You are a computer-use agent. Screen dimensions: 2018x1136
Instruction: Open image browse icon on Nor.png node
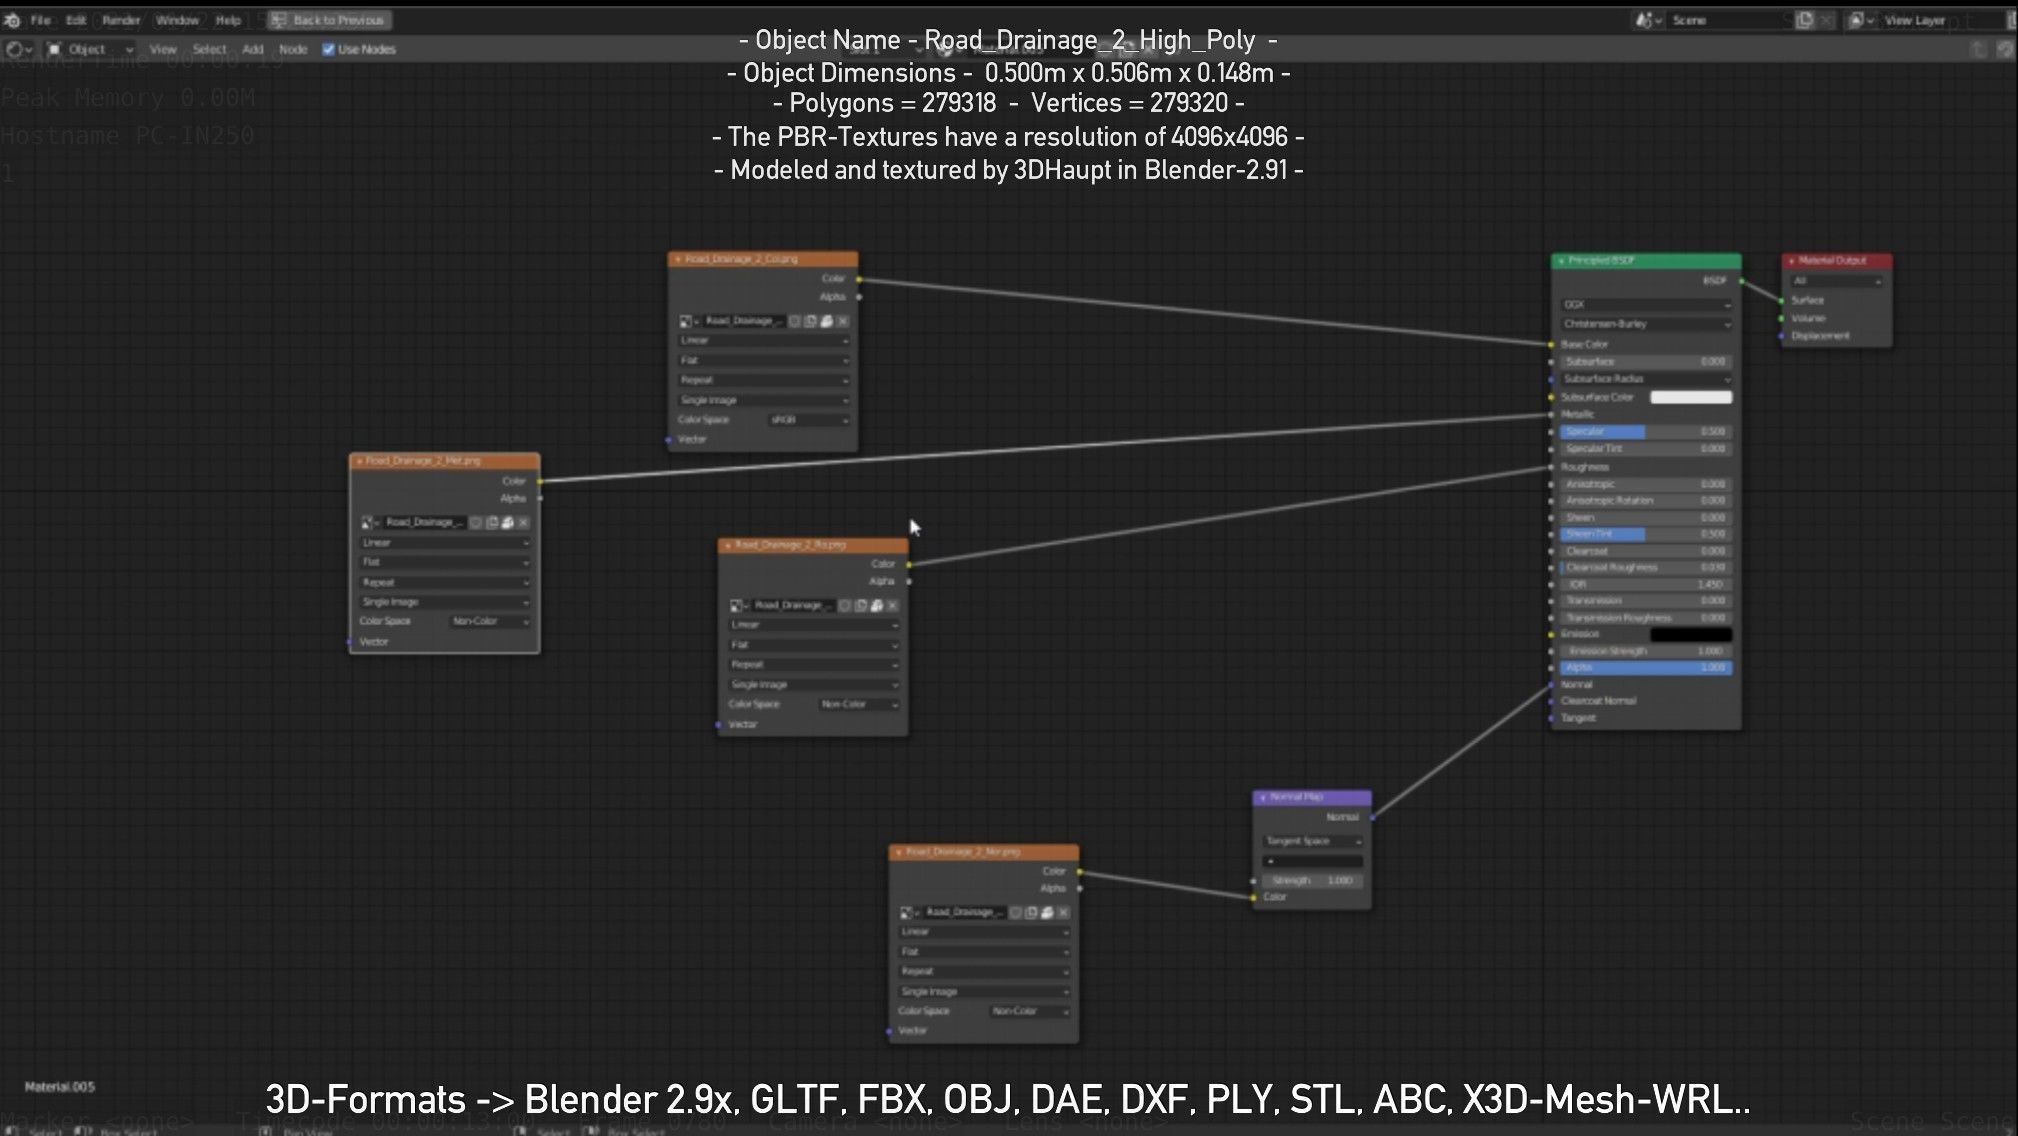908,912
